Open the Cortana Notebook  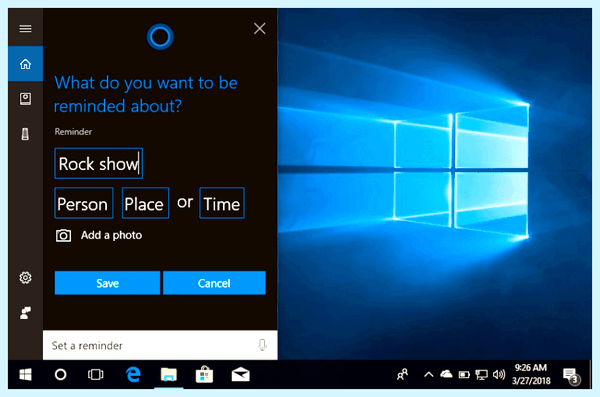[x=25, y=99]
